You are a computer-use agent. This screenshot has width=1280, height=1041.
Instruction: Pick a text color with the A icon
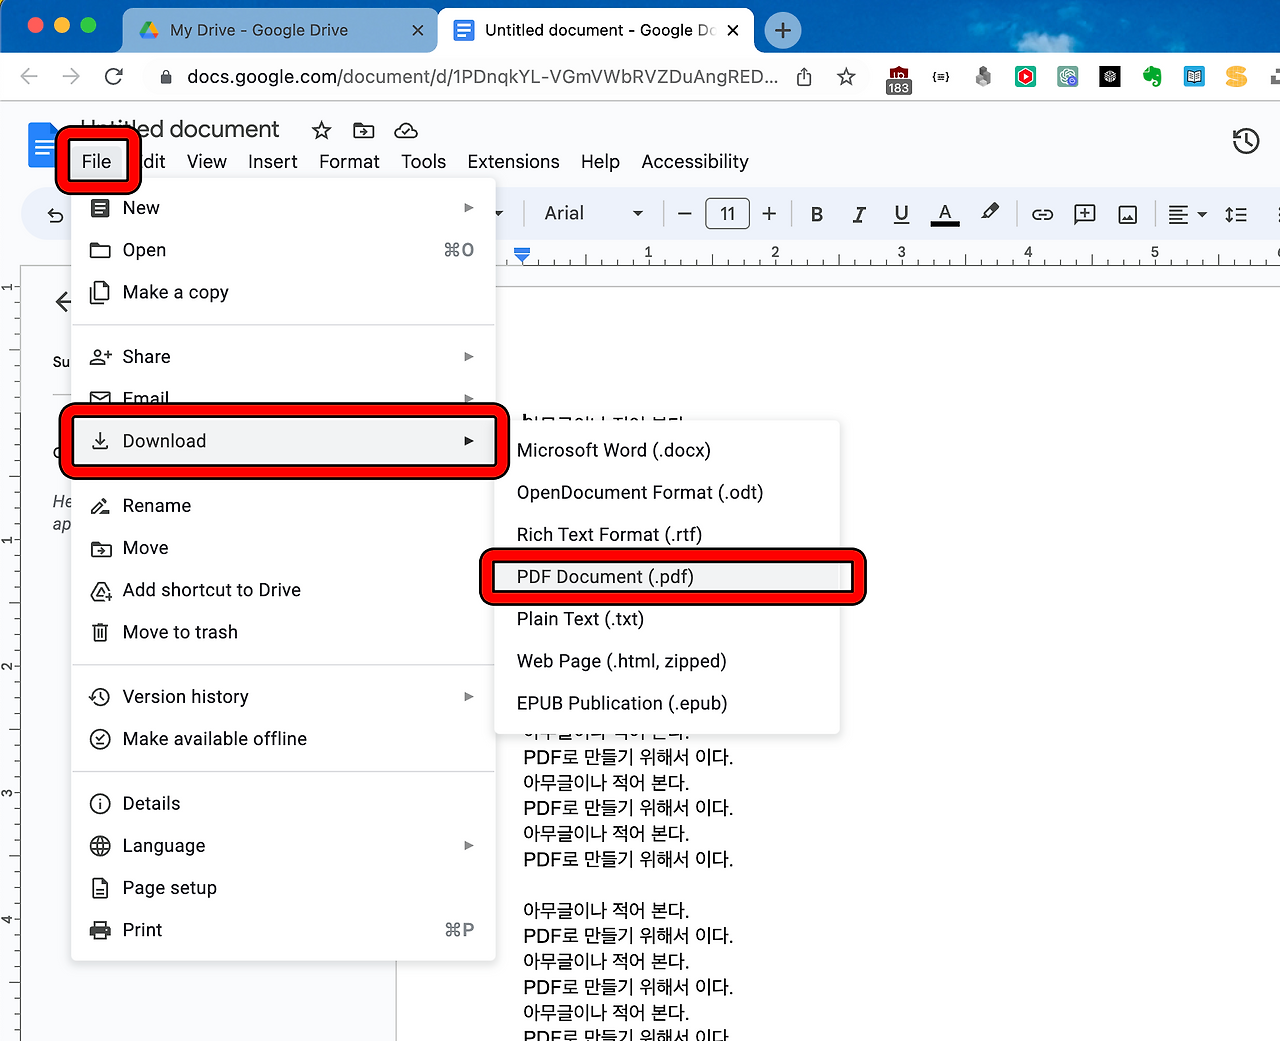(x=944, y=213)
